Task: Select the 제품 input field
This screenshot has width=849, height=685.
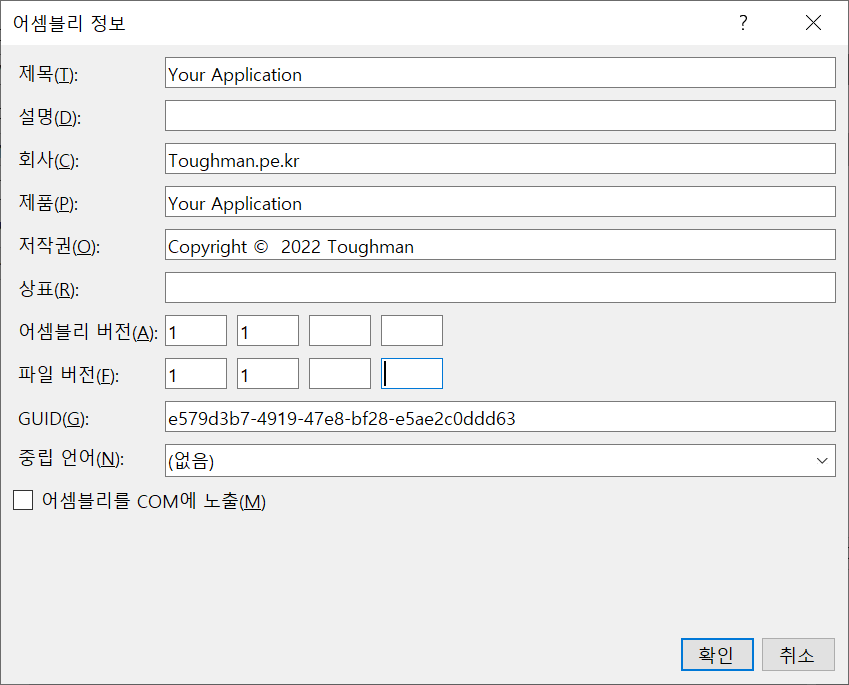Action: [500, 203]
